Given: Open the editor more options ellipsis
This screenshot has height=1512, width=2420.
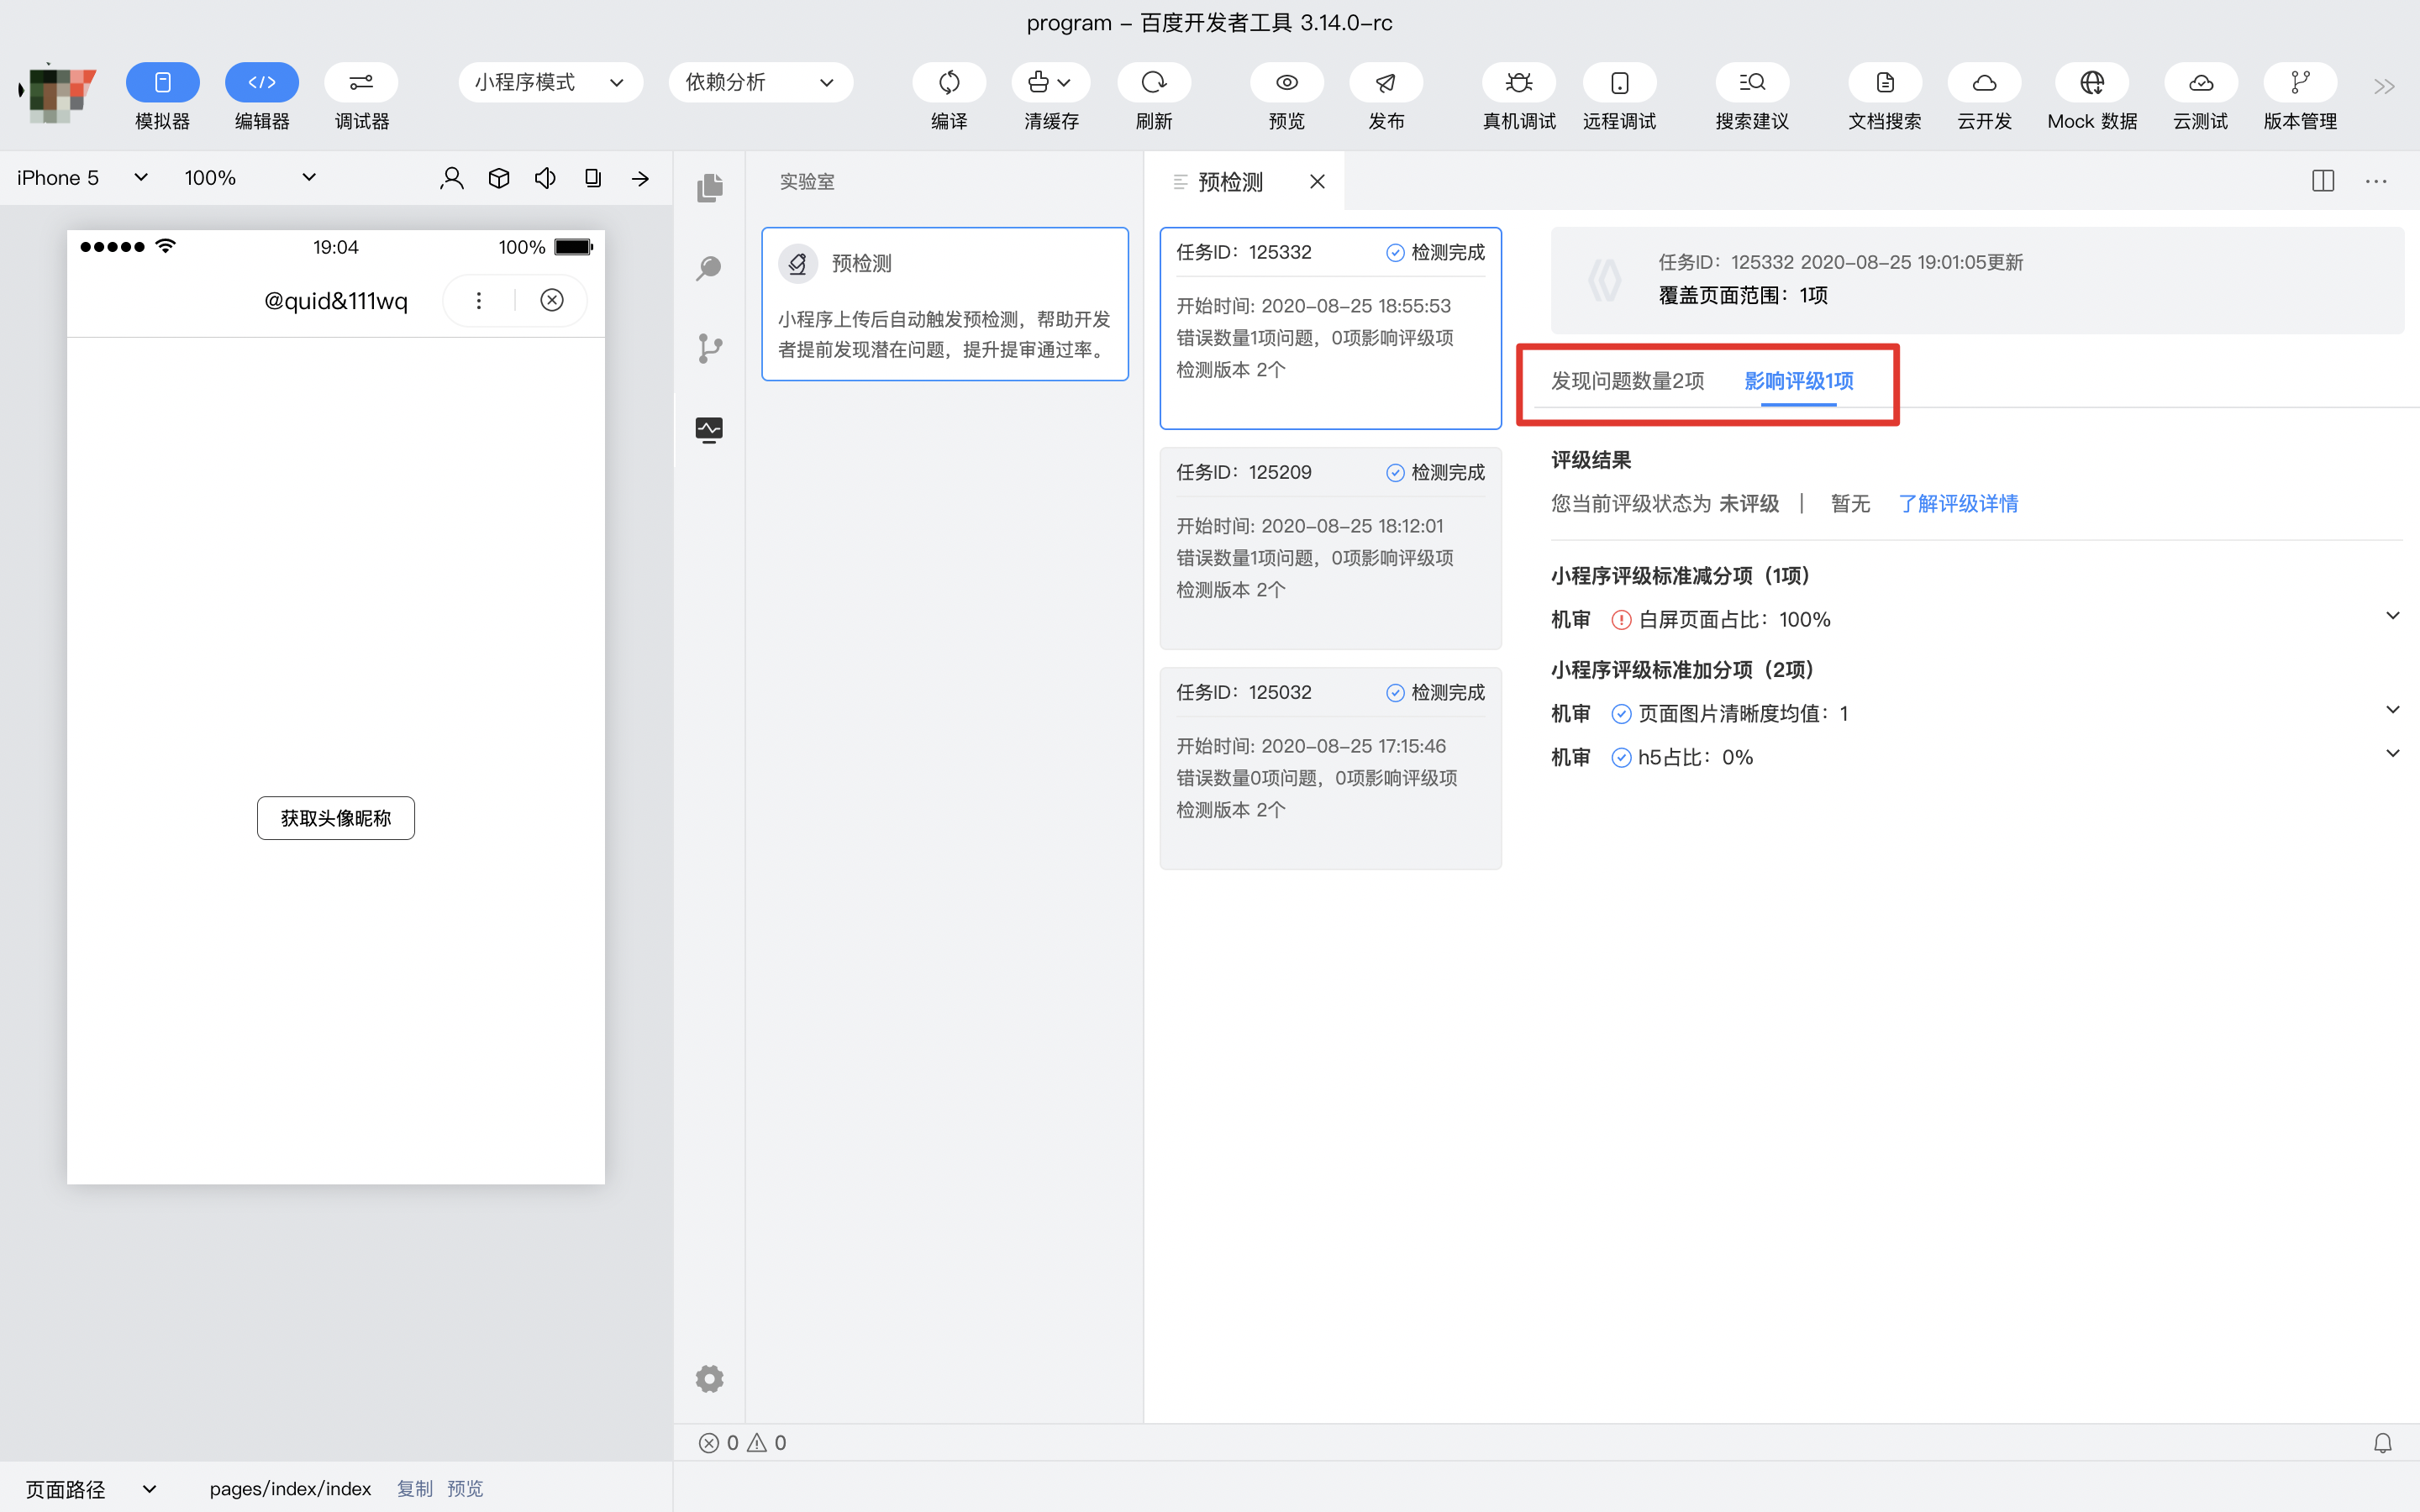Looking at the screenshot, I should pos(2376,181).
